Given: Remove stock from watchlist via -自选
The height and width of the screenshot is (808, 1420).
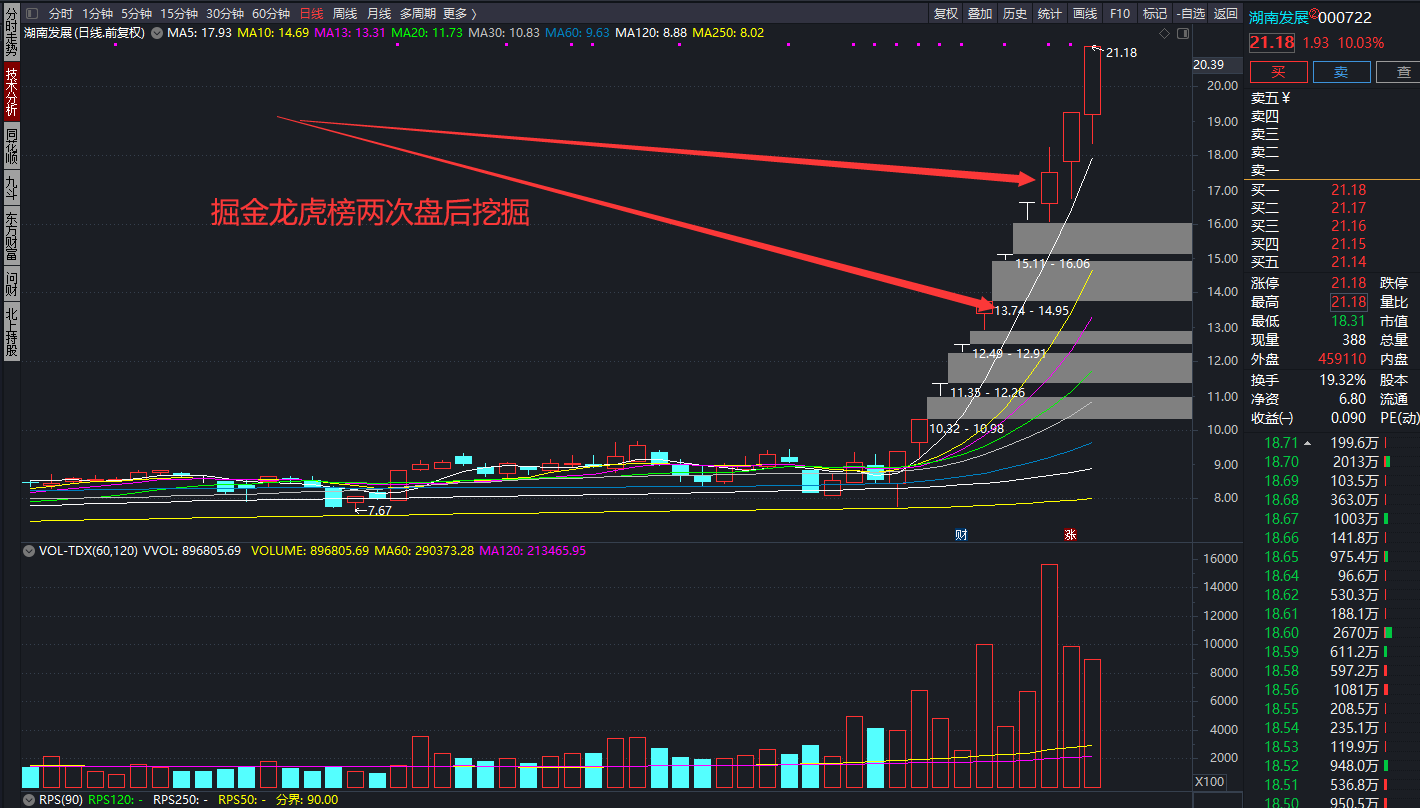Looking at the screenshot, I should 1190,14.
